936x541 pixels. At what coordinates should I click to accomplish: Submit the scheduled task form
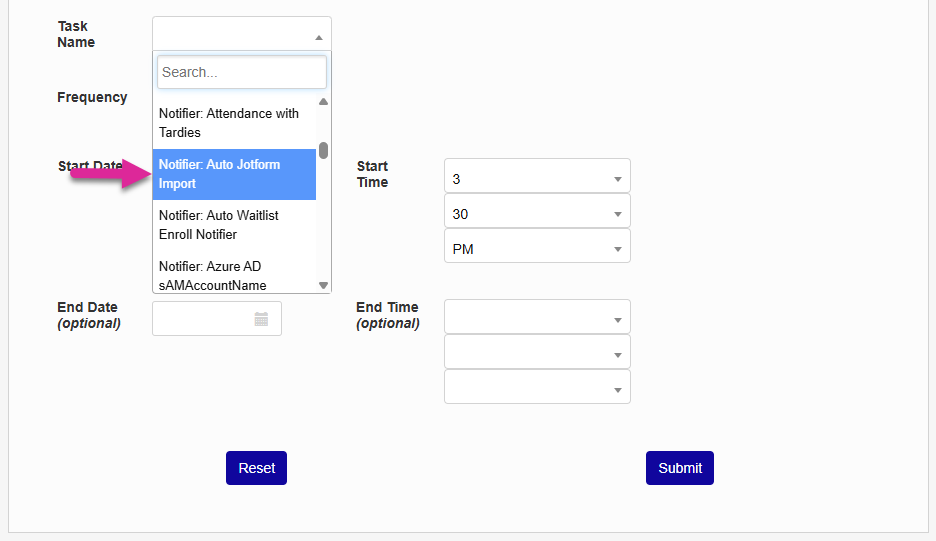coord(679,468)
